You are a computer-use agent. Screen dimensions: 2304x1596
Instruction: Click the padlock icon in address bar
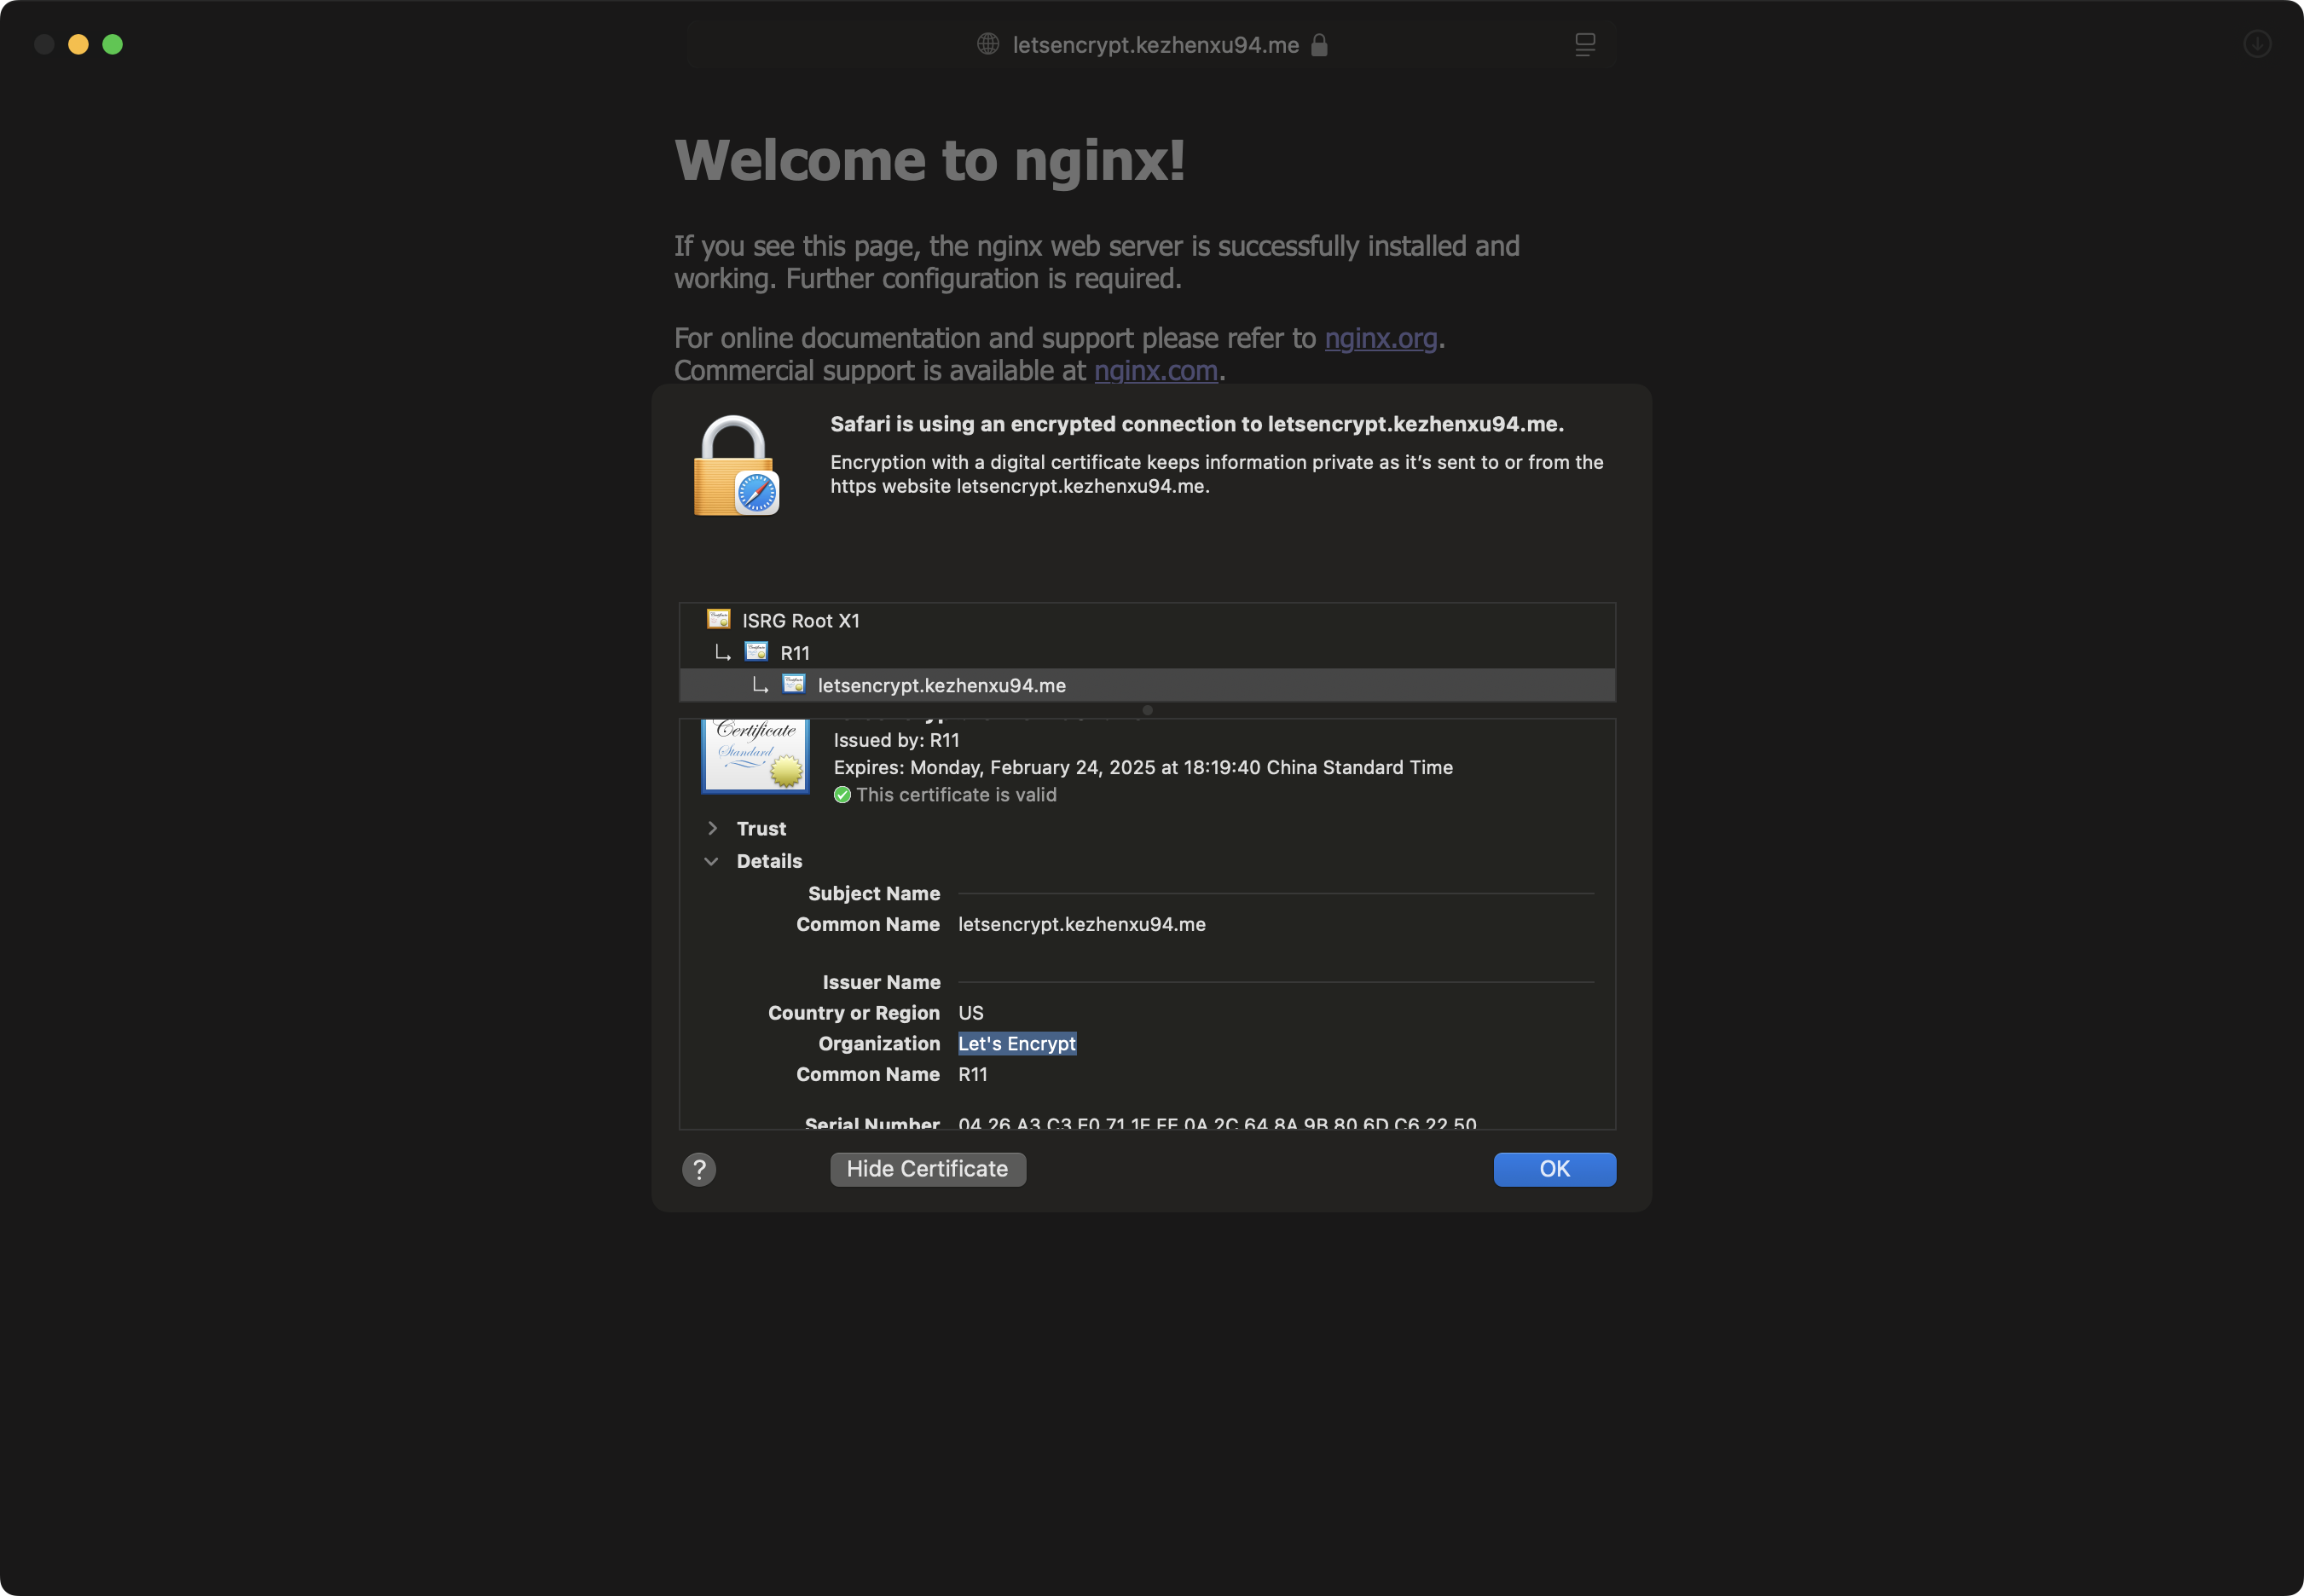coord(1319,45)
